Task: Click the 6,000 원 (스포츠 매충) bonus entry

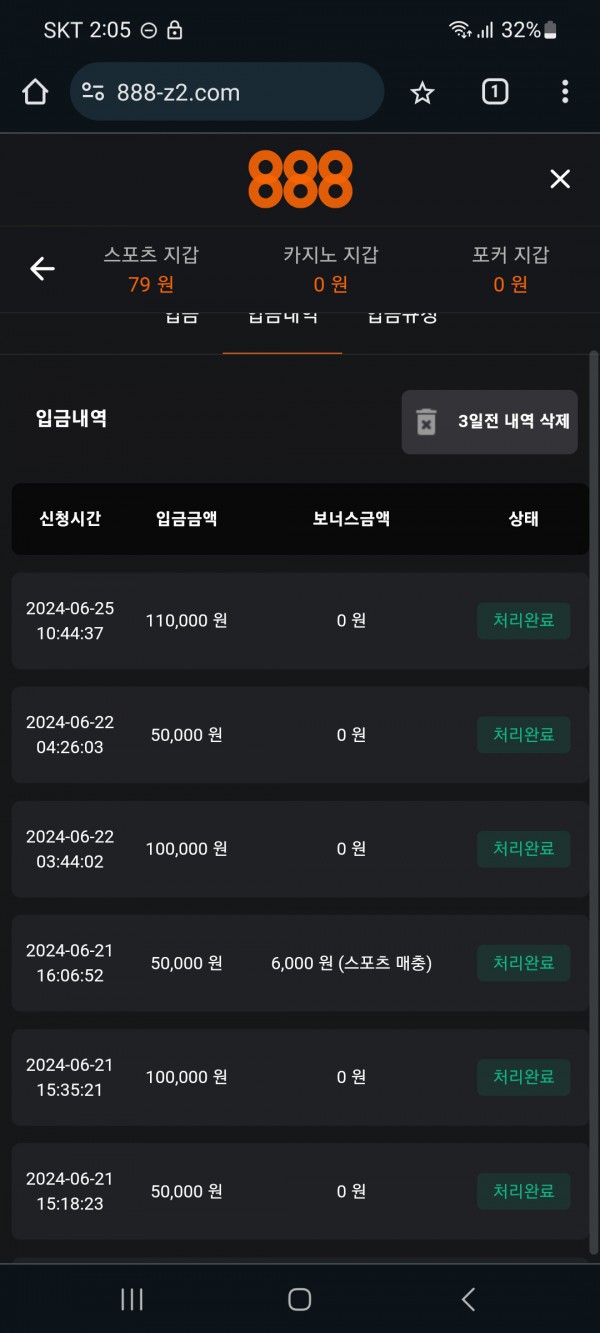Action: (x=351, y=963)
